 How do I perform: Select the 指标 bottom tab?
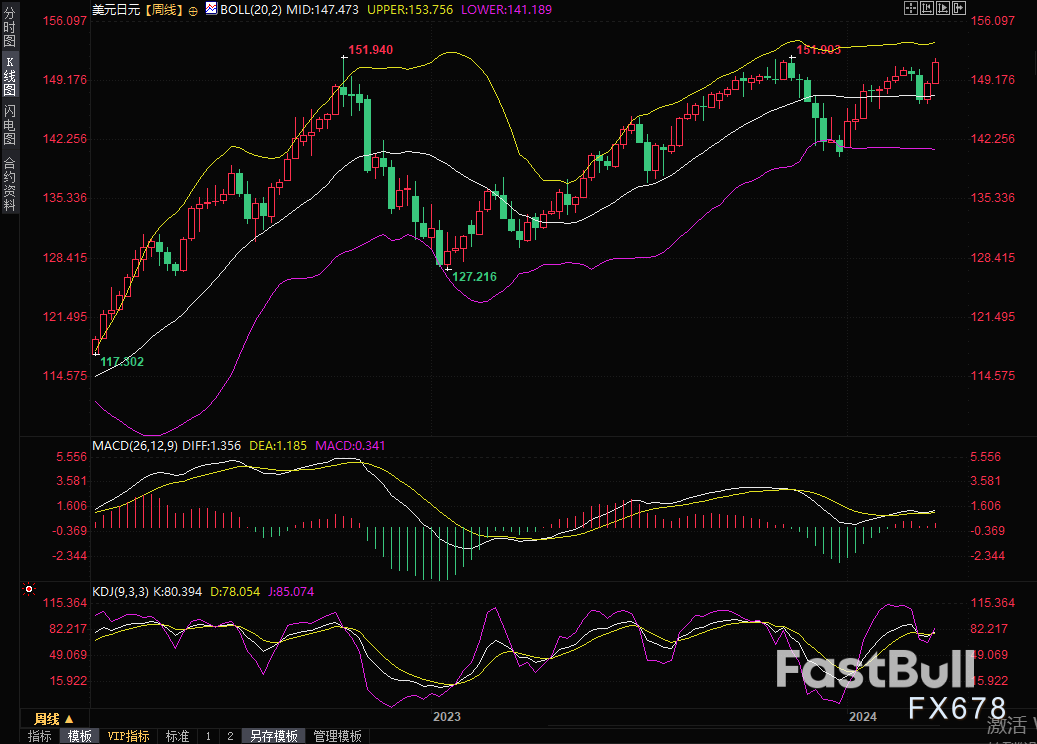tap(40, 736)
